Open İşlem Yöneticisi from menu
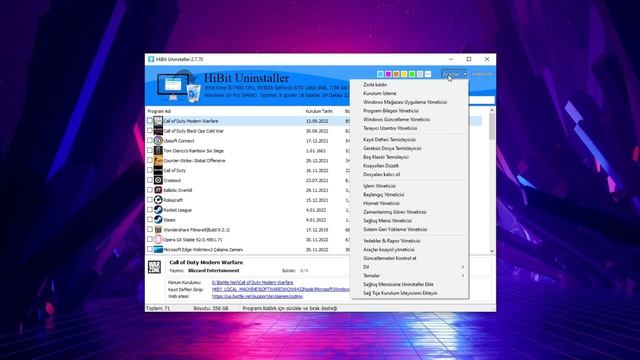 [x=409, y=186]
